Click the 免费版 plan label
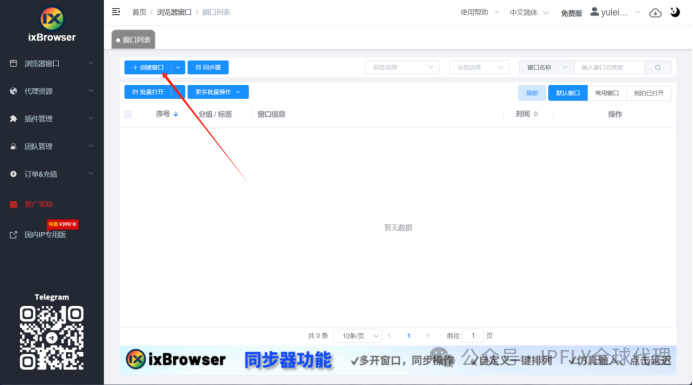Image resolution: width=693 pixels, height=385 pixels. pos(571,13)
